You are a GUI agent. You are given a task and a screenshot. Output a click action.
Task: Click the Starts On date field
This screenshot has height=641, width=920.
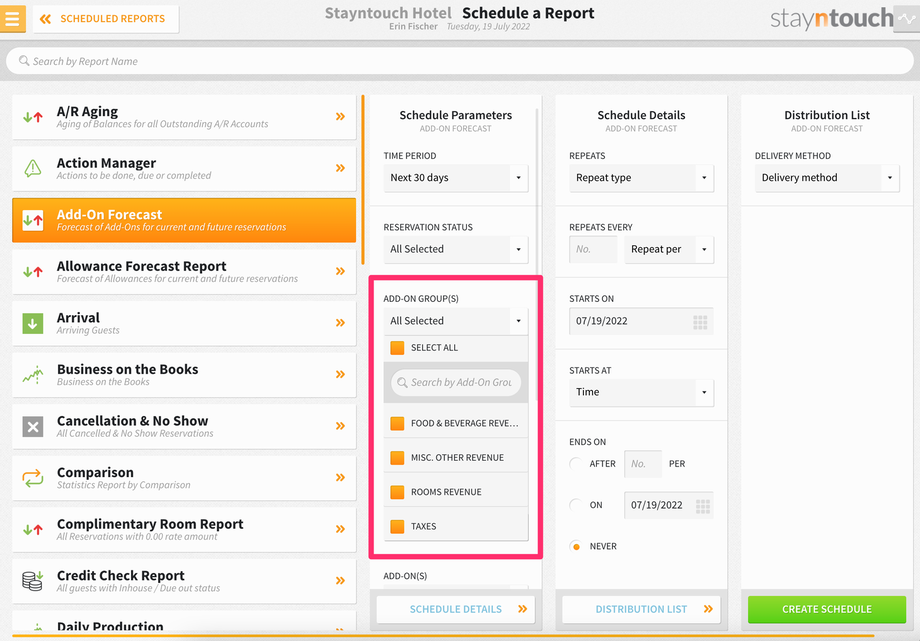point(641,321)
